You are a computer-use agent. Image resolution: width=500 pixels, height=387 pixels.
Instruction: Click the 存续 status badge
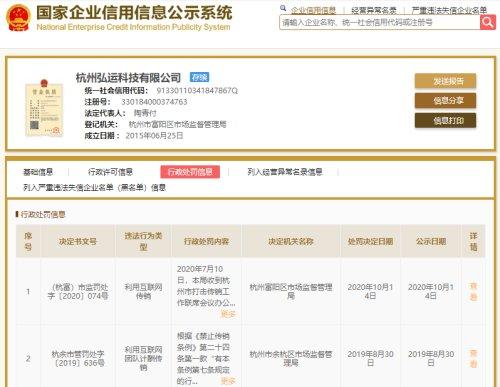(199, 77)
